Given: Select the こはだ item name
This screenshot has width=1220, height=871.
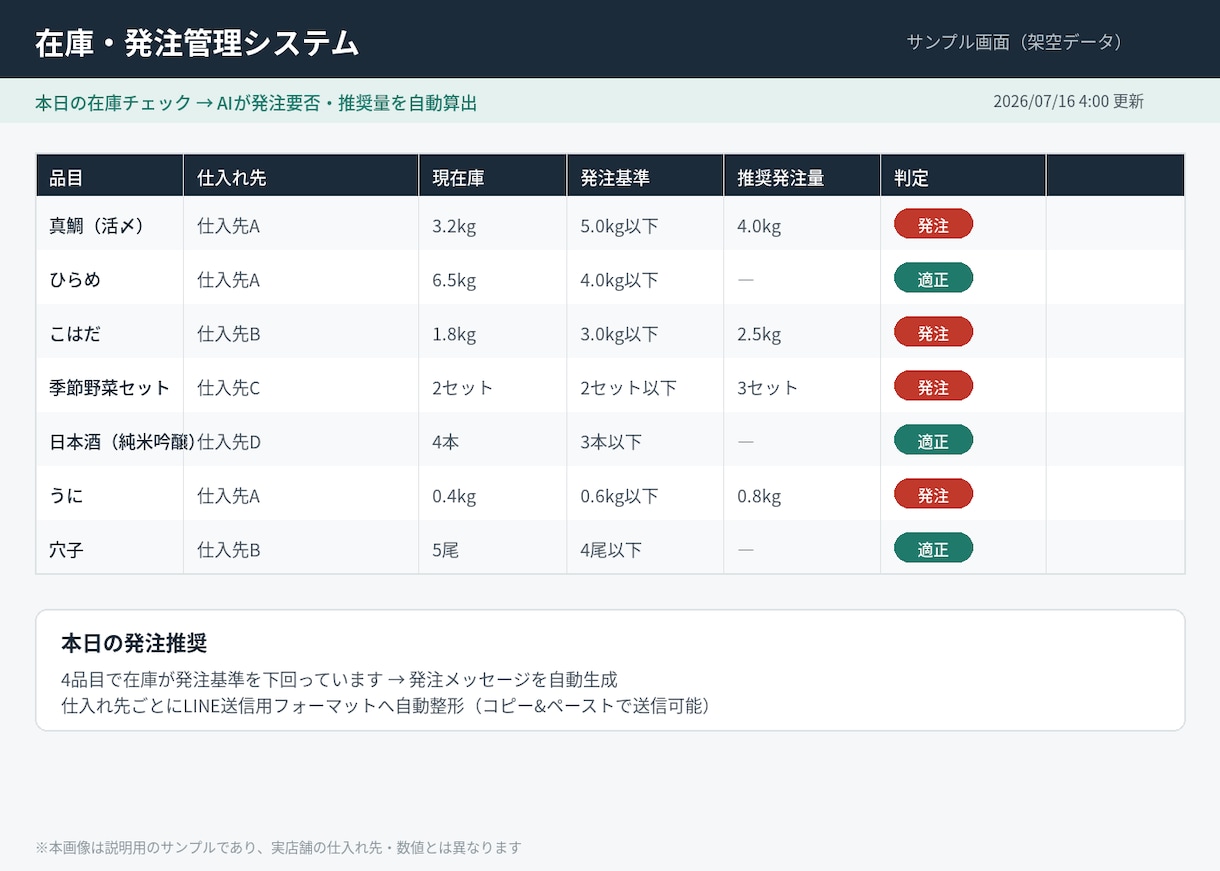Looking at the screenshot, I should tap(75, 334).
